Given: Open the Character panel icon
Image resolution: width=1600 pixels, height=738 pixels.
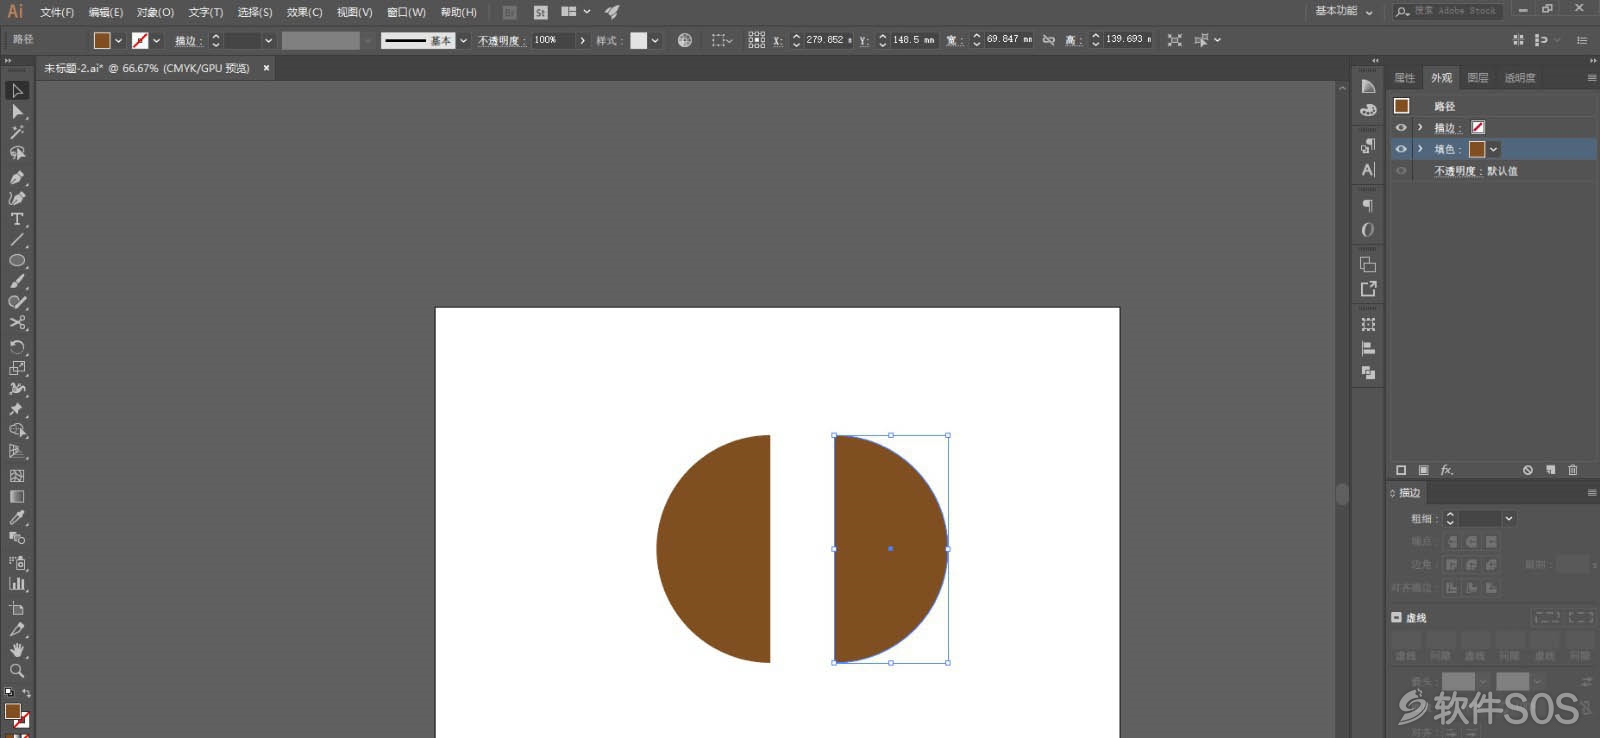Looking at the screenshot, I should (x=1368, y=170).
